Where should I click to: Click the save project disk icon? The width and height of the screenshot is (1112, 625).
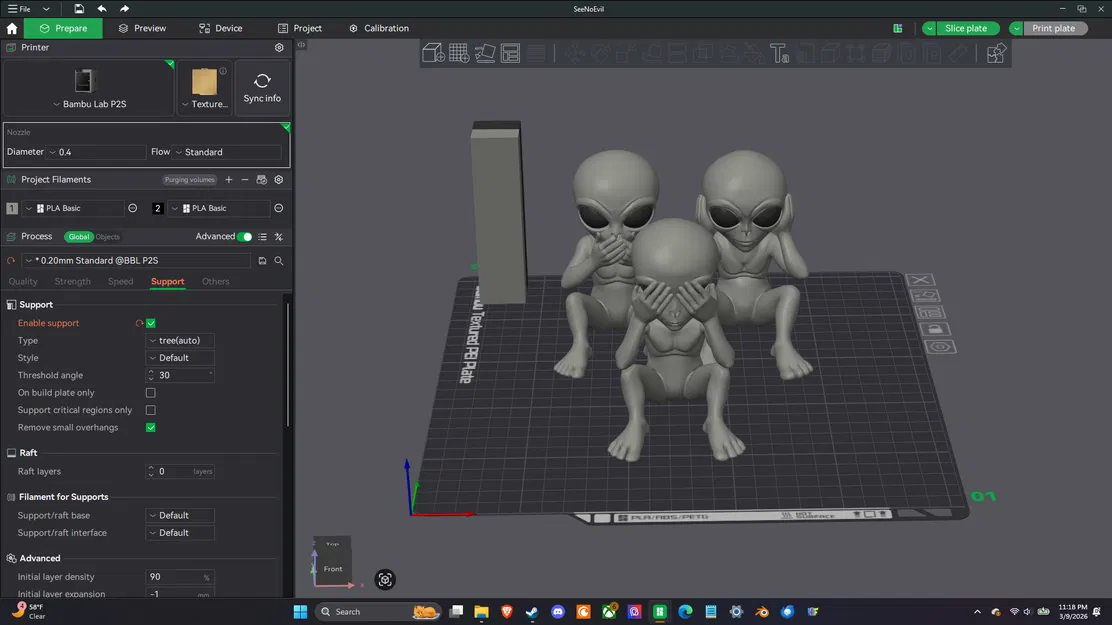tap(79, 9)
